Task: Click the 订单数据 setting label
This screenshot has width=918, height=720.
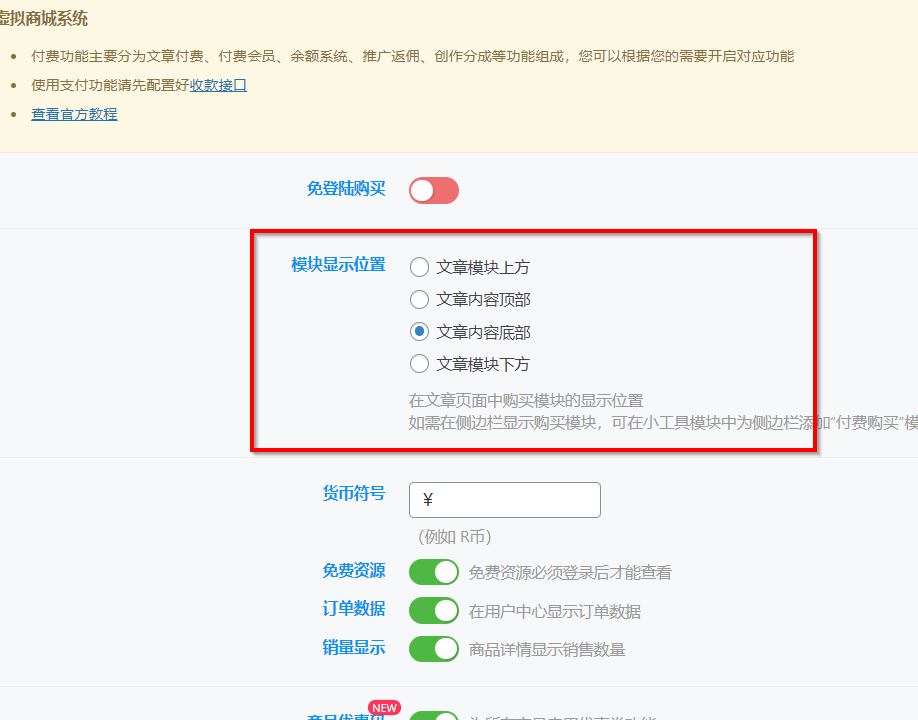Action: point(353,608)
